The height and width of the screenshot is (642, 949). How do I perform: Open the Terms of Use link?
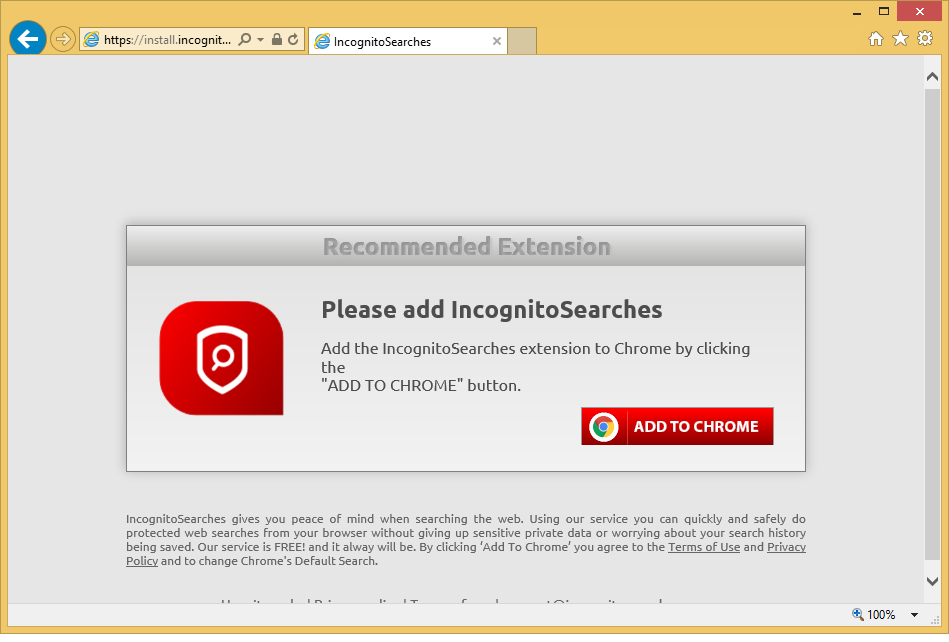[x=704, y=547]
